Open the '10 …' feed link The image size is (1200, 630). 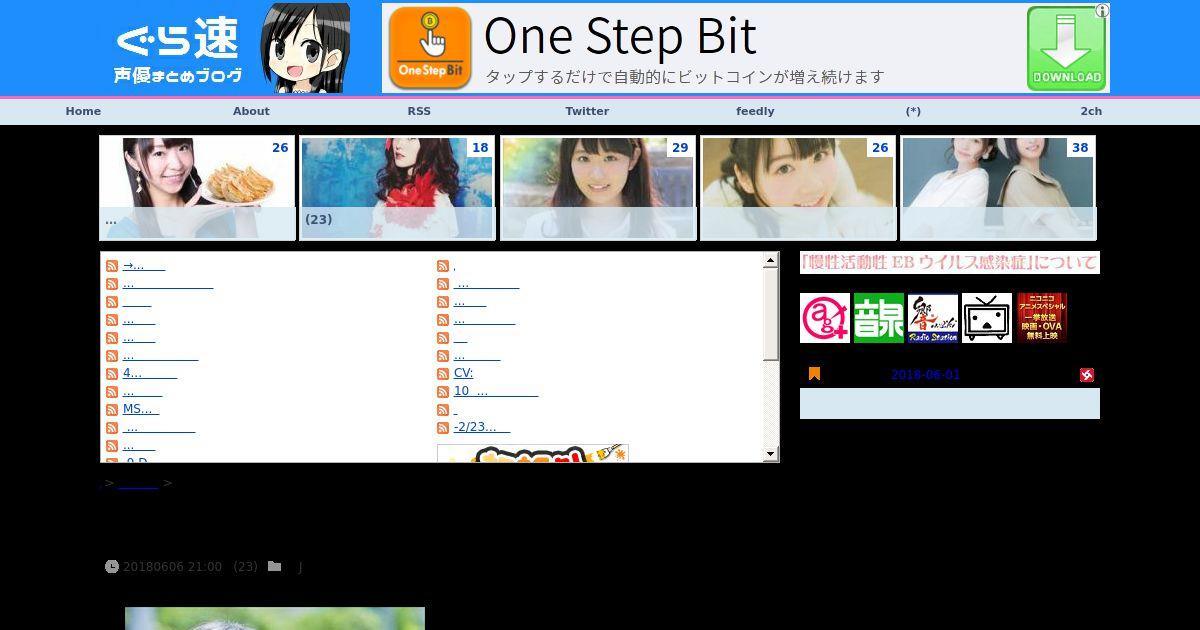(496, 392)
